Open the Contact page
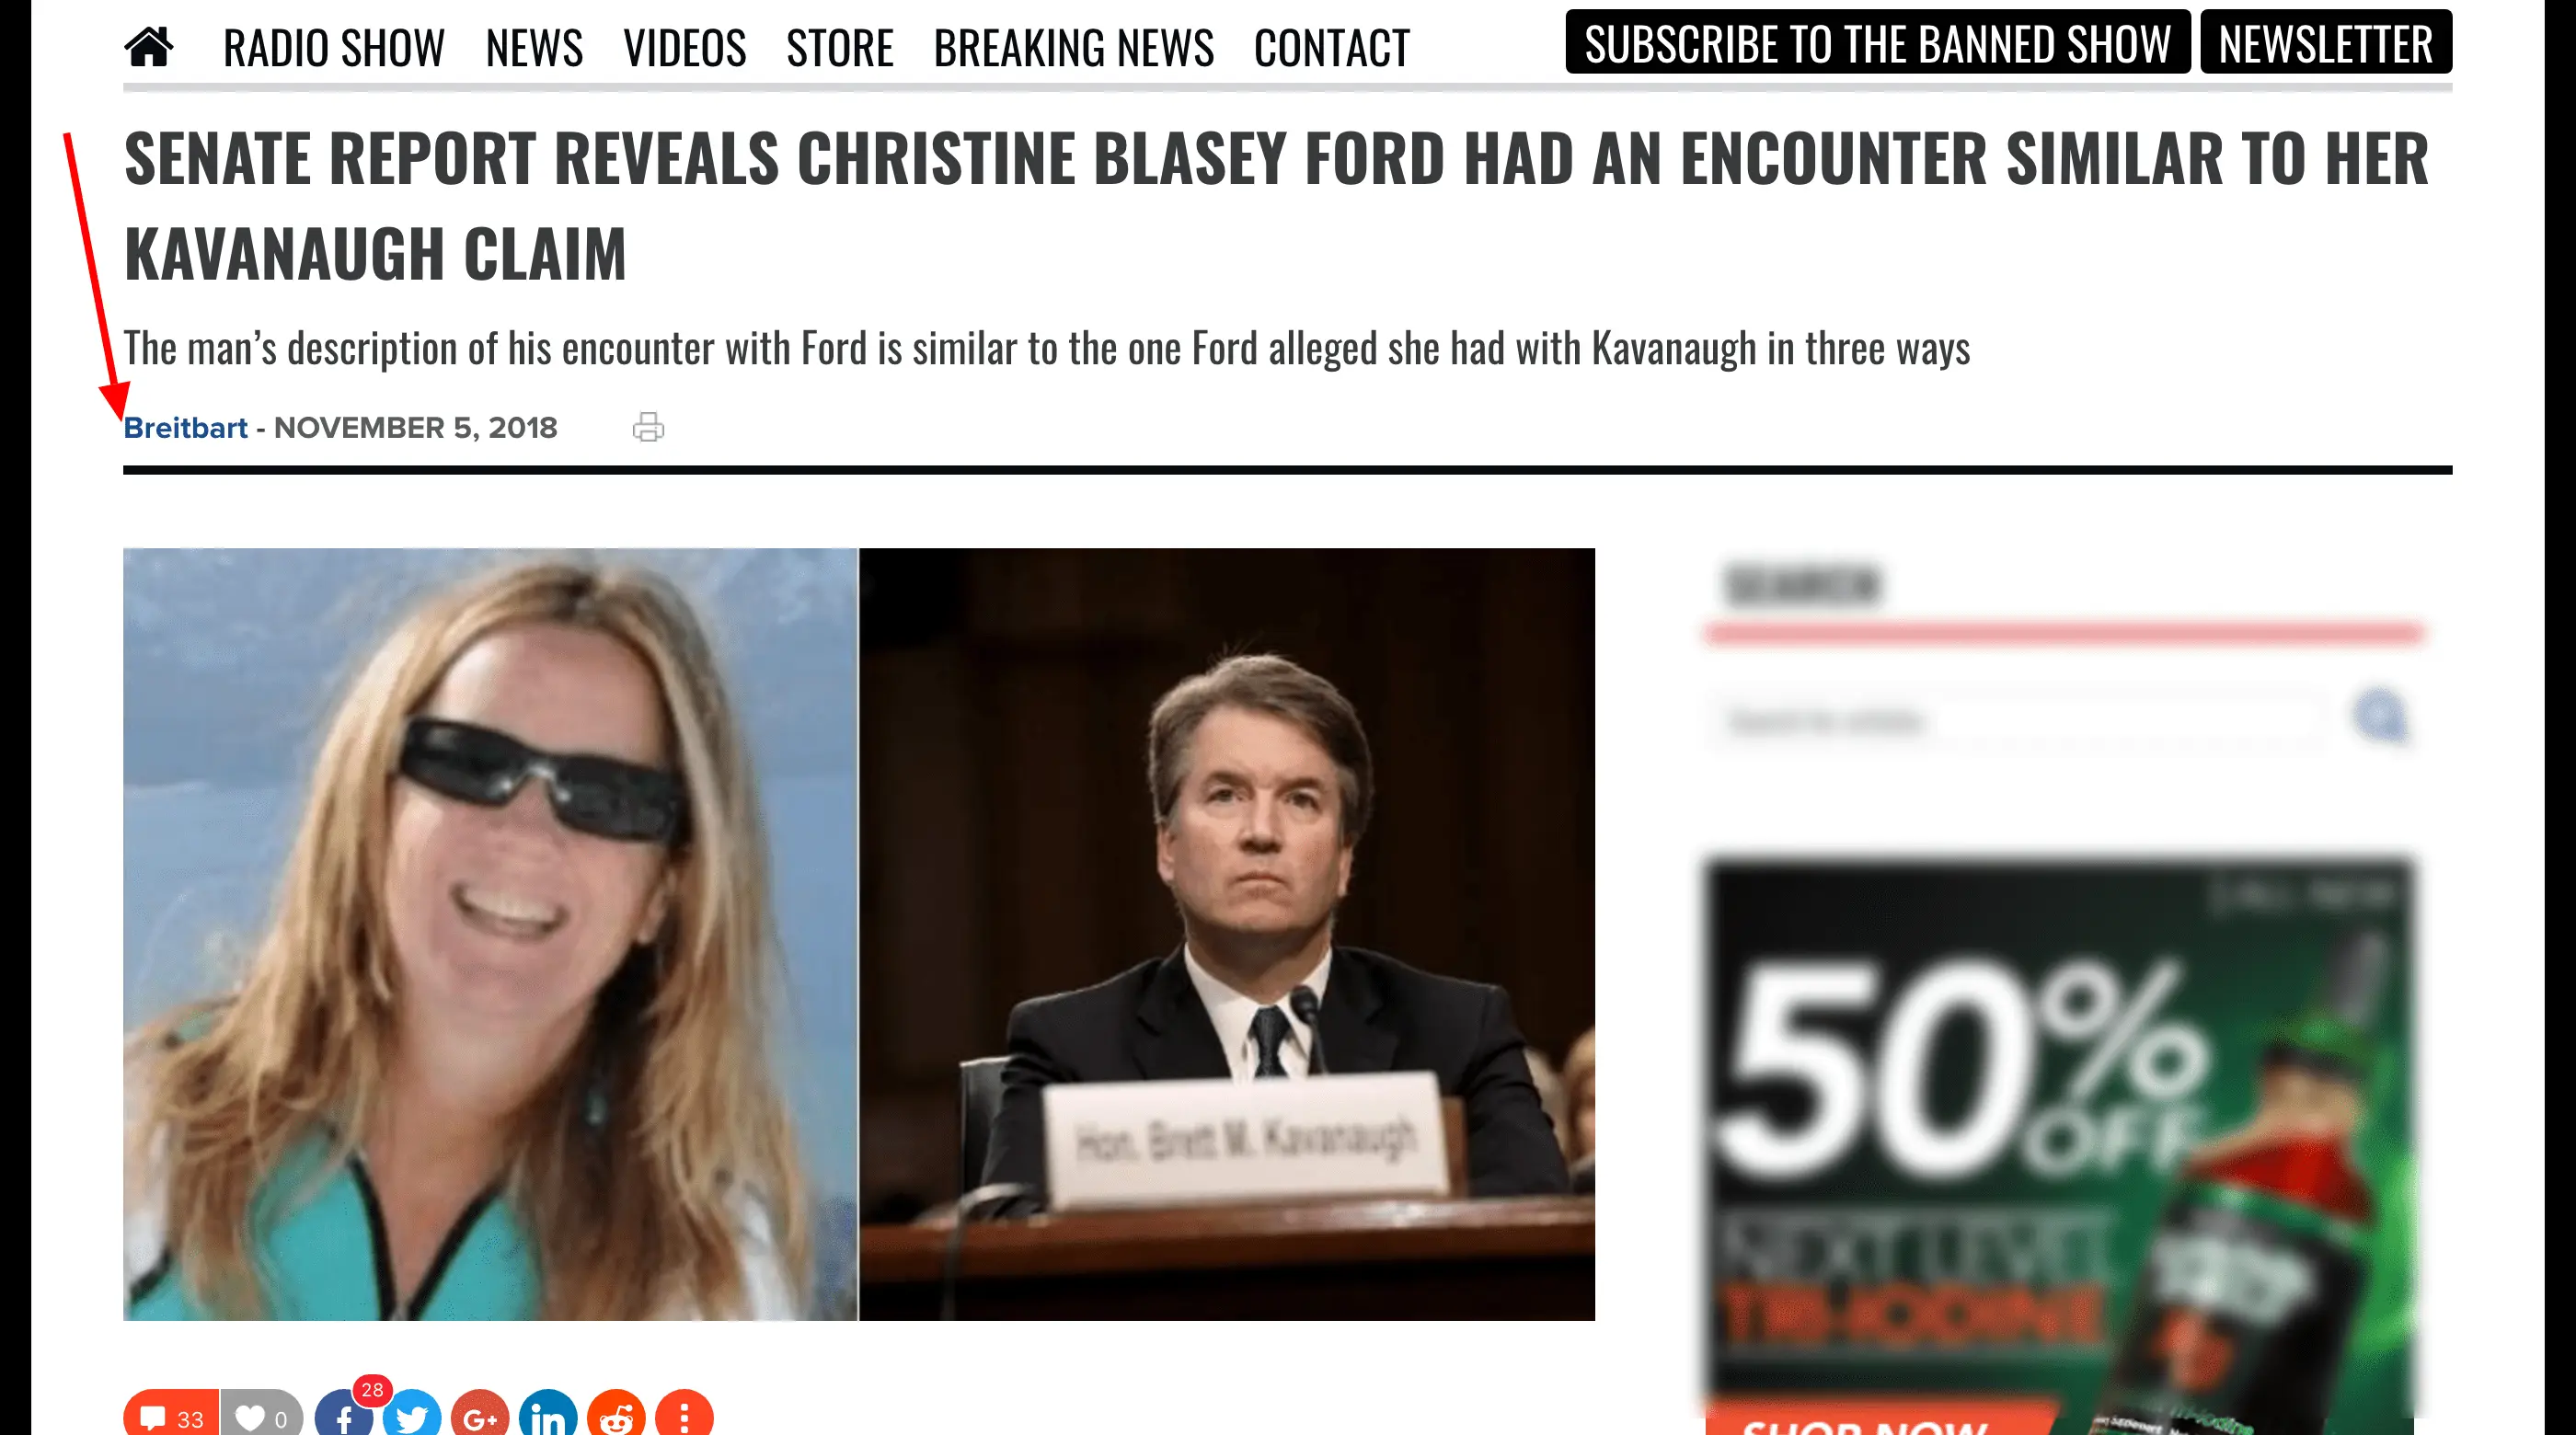The width and height of the screenshot is (2576, 1435). pyautogui.click(x=1332, y=48)
